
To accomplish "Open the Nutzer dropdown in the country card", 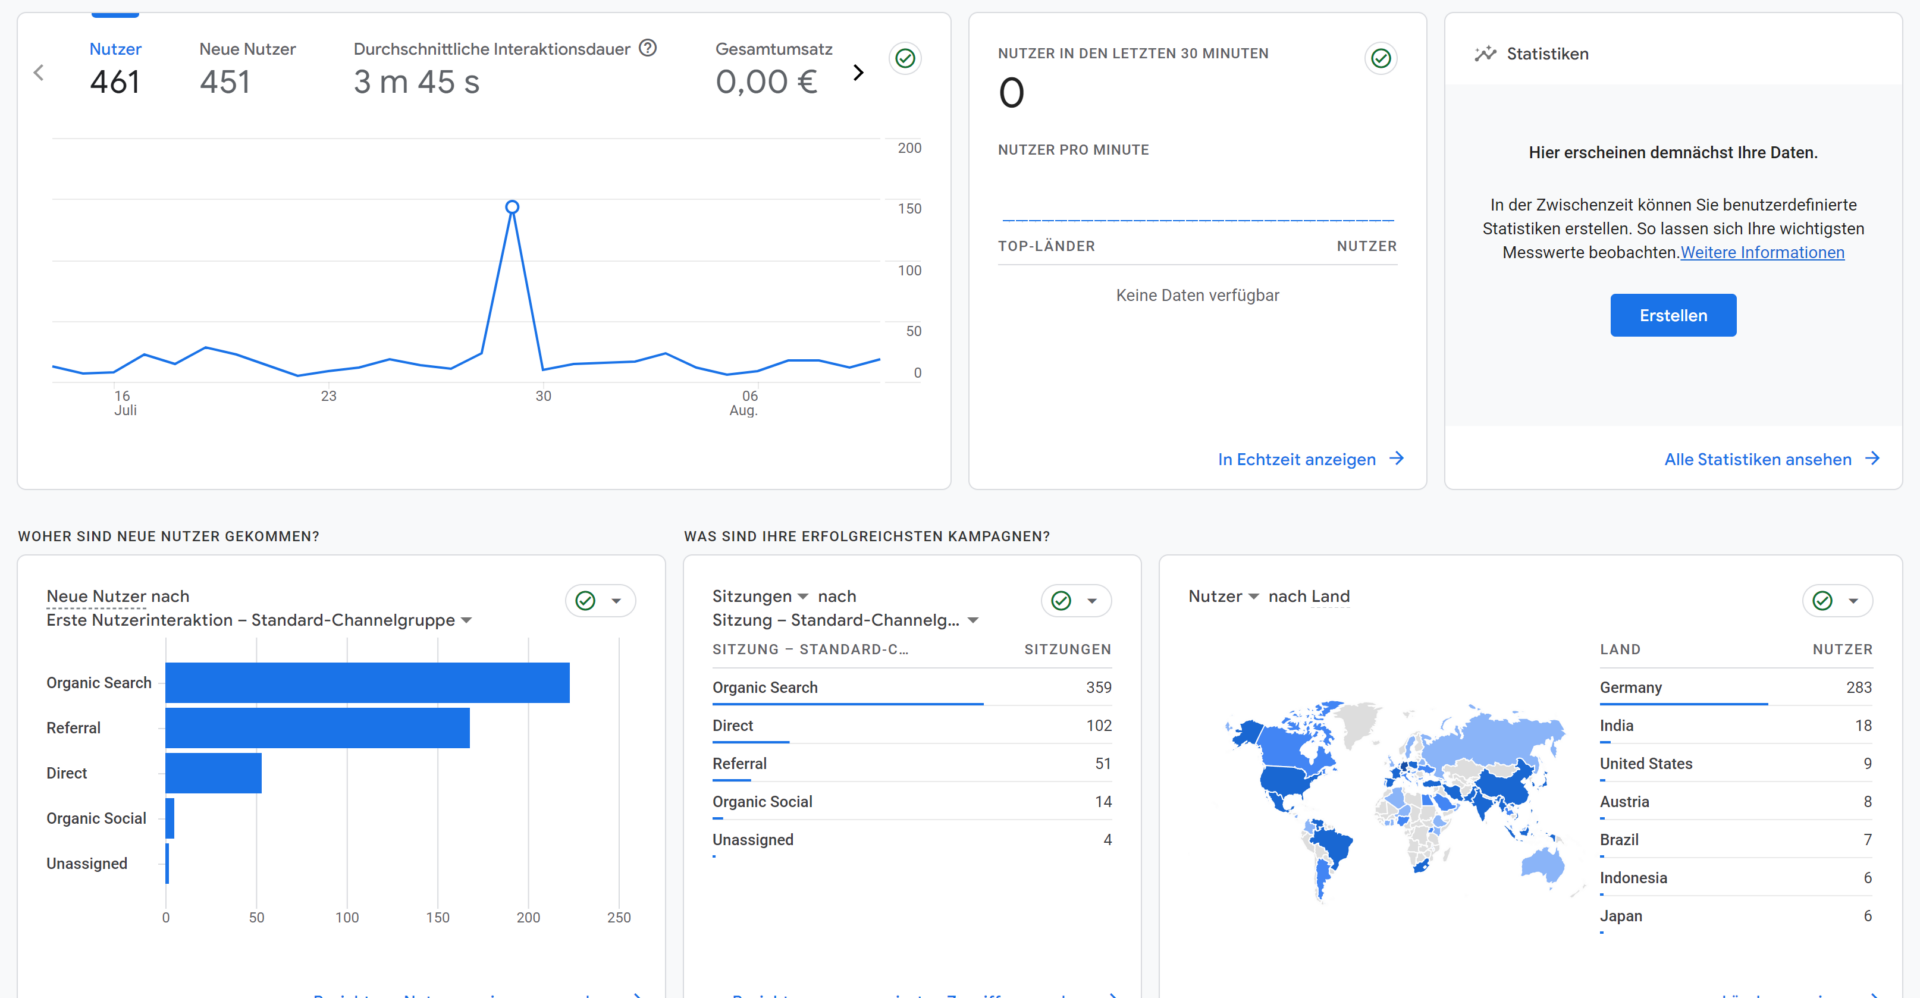I will [x=1253, y=596].
